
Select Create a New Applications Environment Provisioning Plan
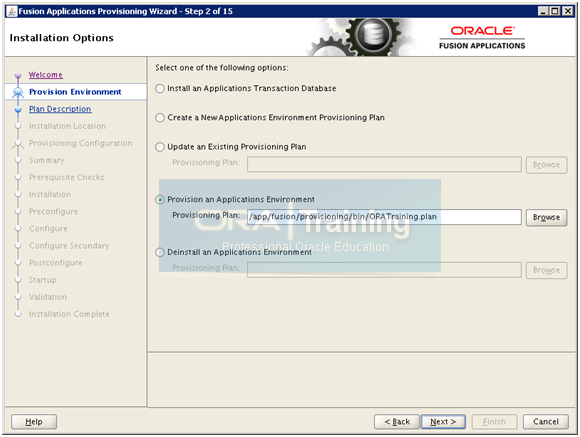coord(160,118)
